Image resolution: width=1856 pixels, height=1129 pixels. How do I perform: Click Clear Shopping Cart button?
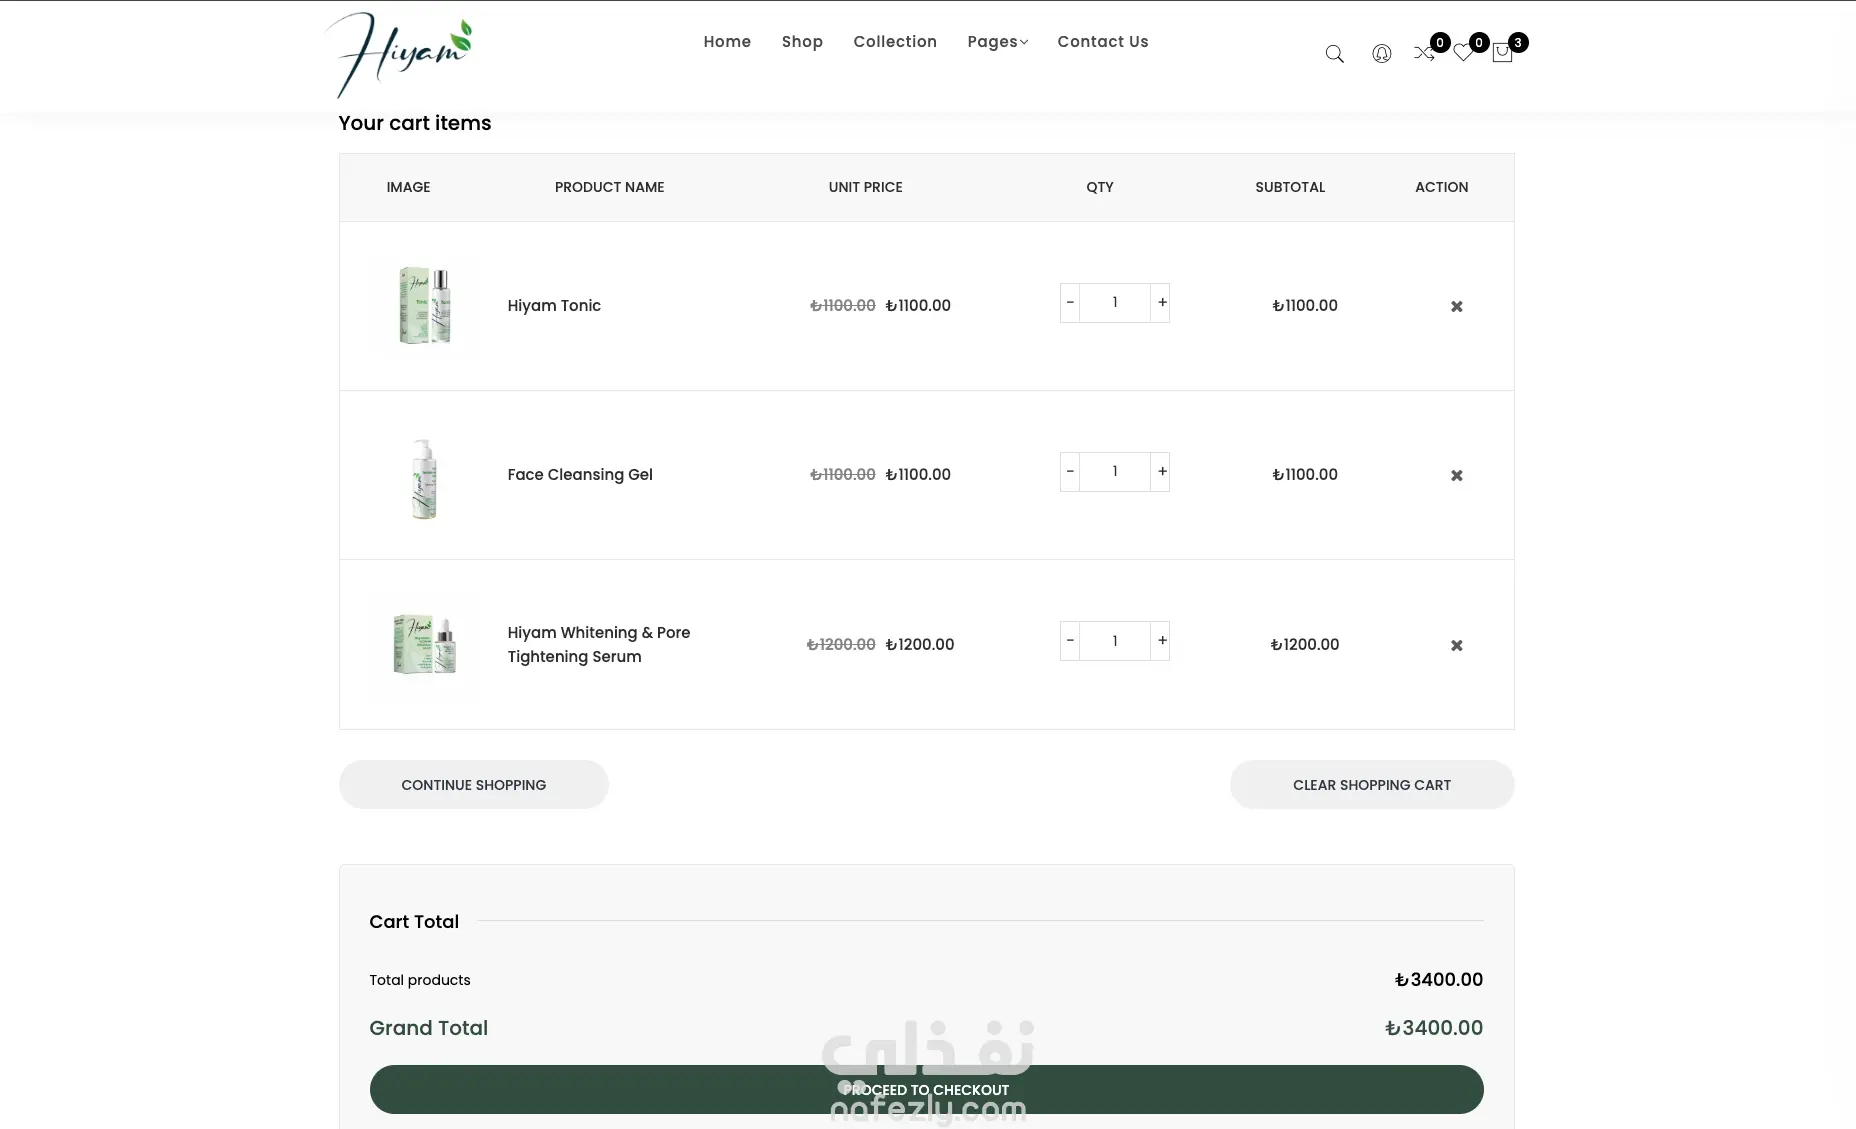[1372, 785]
